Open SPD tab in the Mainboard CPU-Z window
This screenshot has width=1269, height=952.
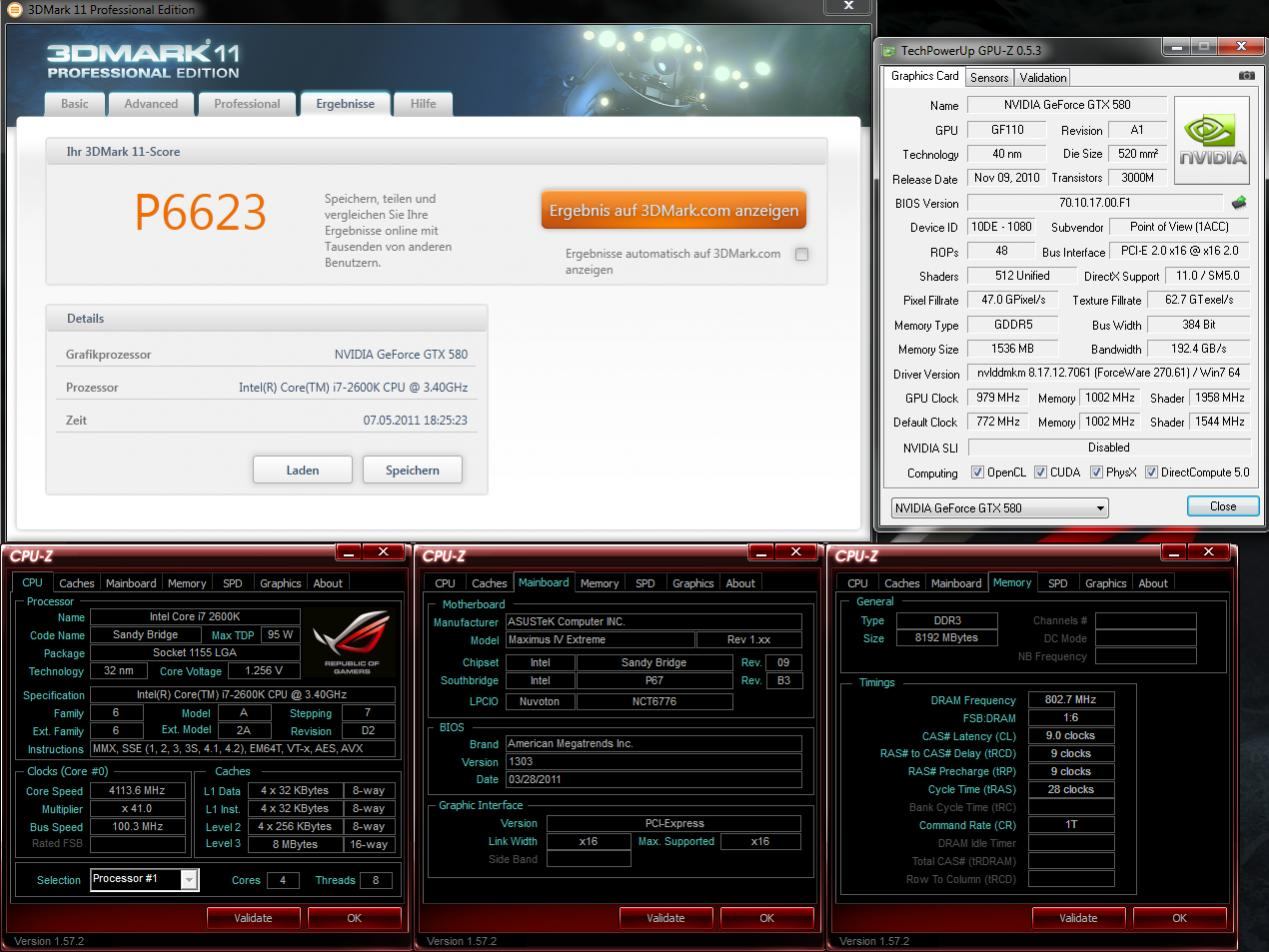click(645, 583)
